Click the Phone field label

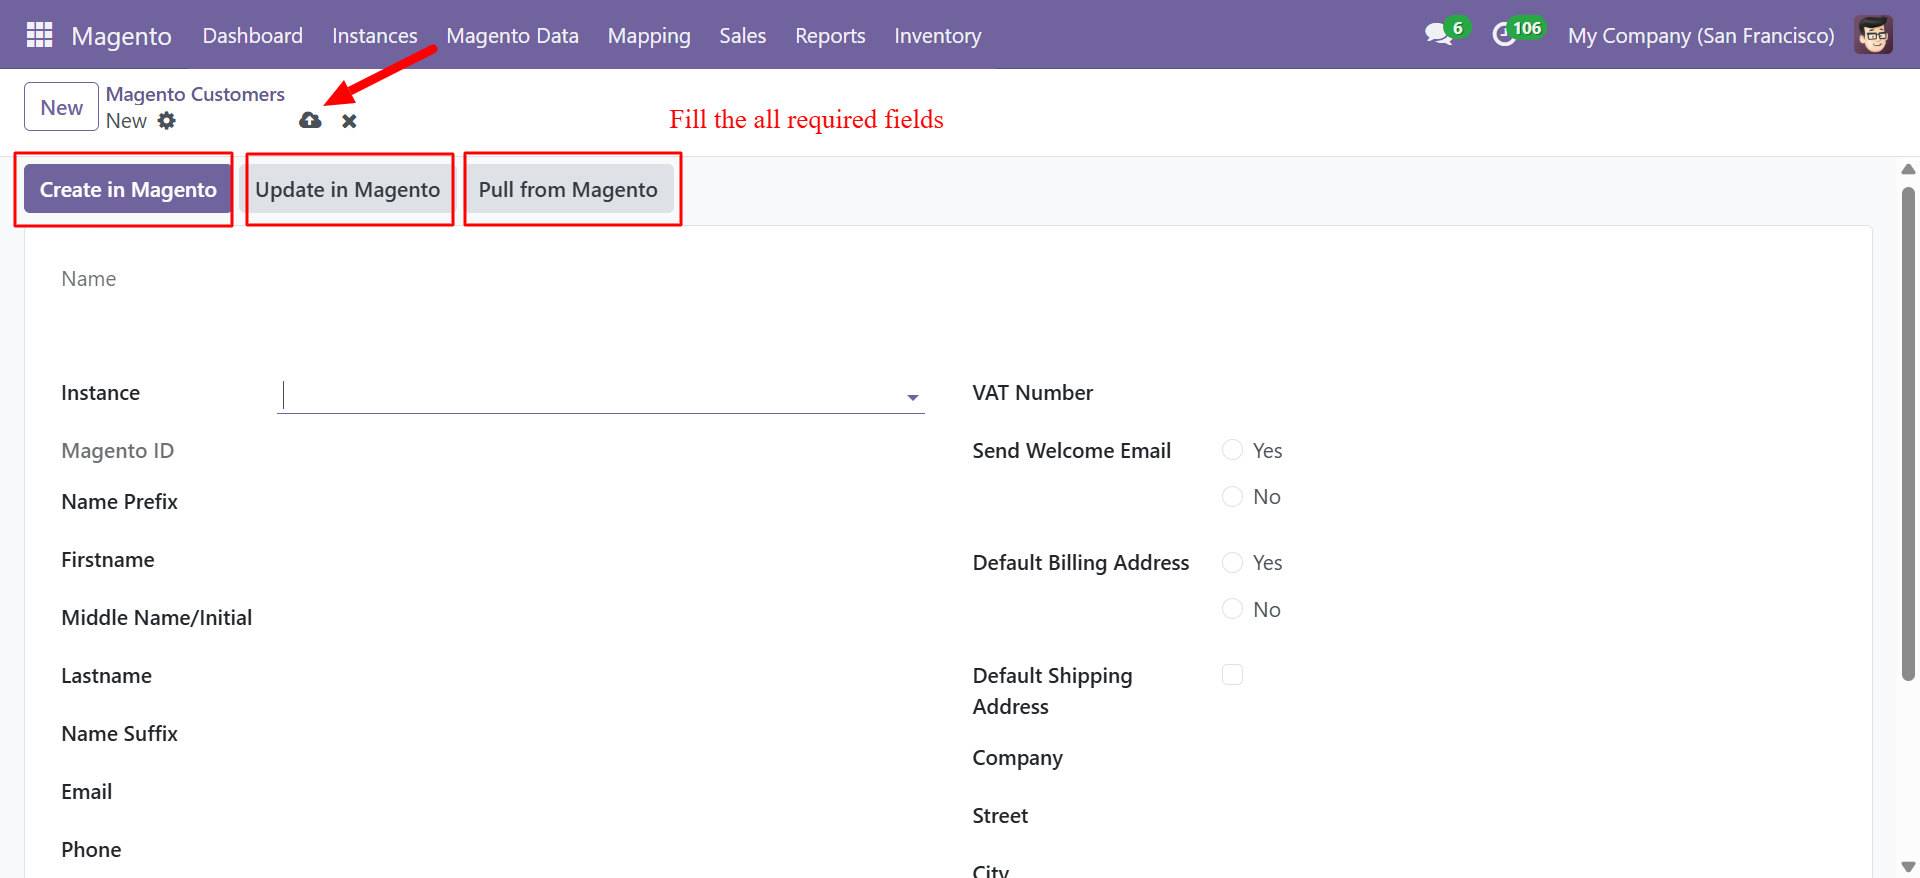(91, 850)
